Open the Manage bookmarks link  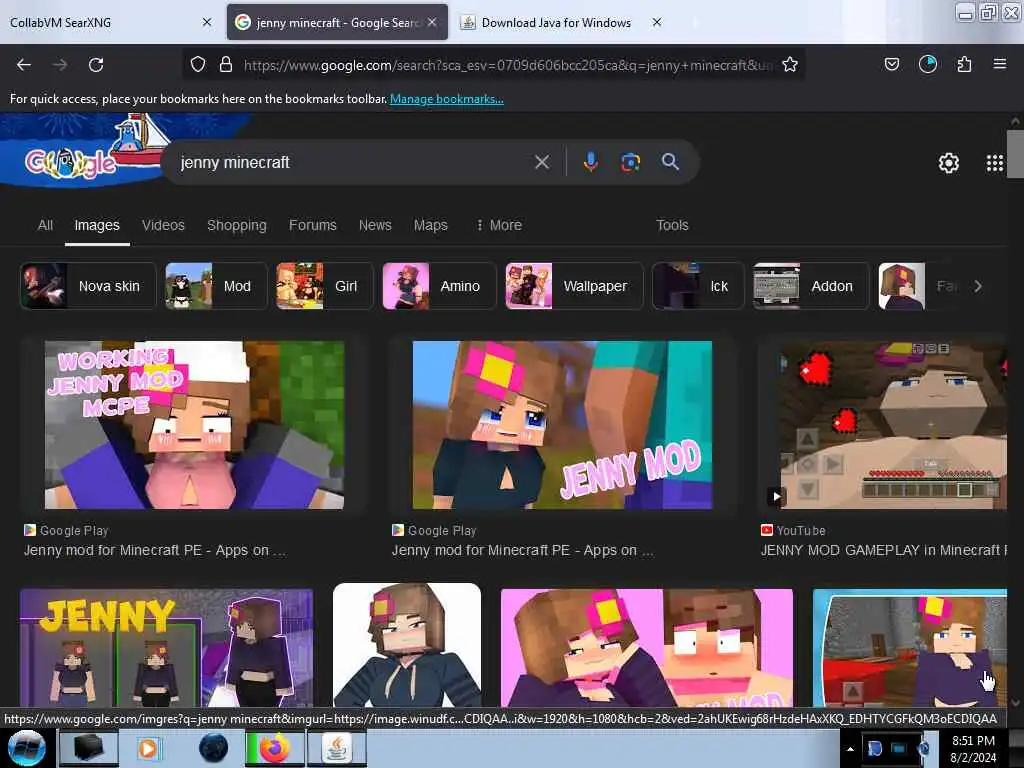pos(447,99)
